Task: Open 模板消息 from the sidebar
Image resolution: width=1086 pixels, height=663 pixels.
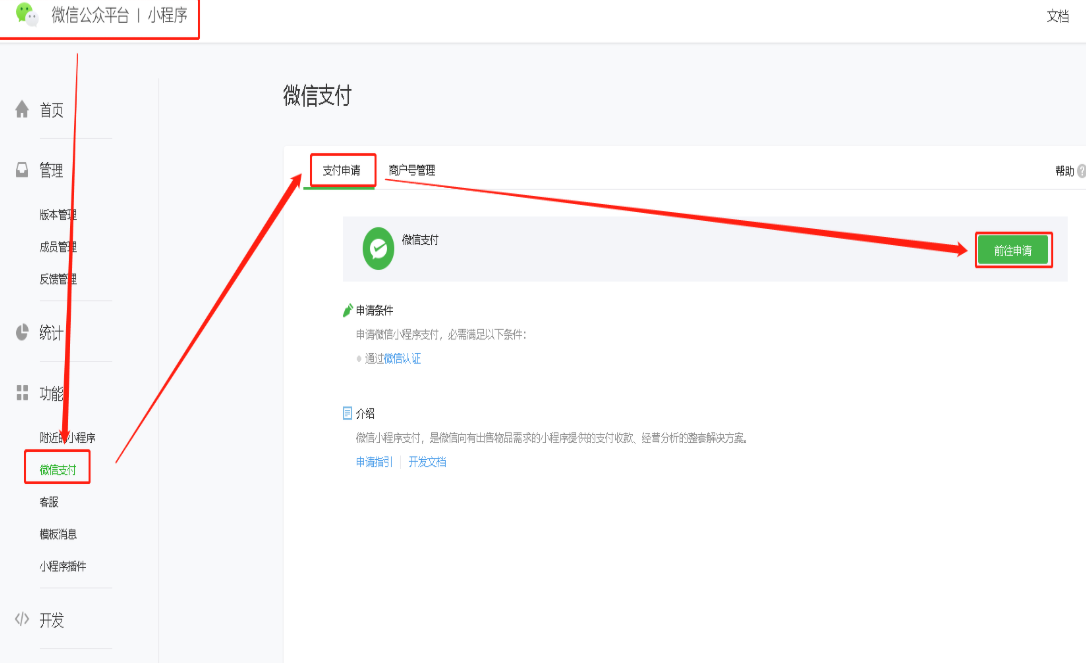Action: tap(58, 534)
